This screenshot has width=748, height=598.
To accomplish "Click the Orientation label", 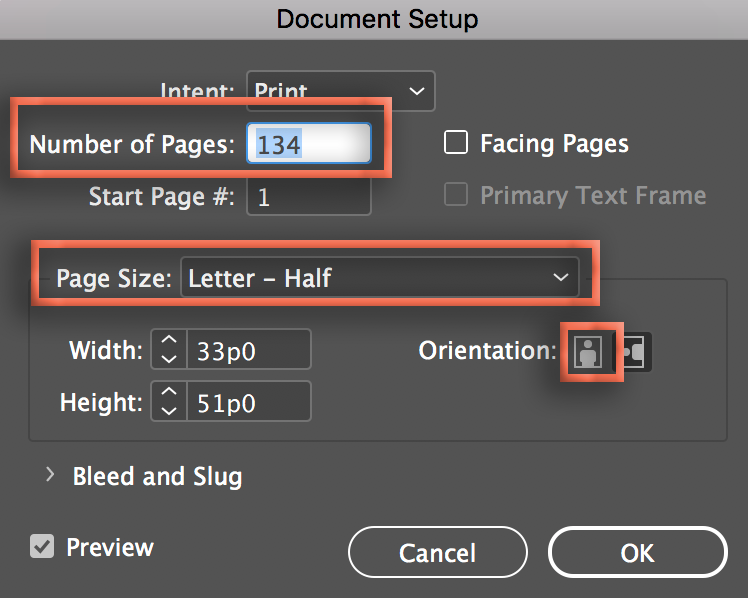I will coord(487,351).
